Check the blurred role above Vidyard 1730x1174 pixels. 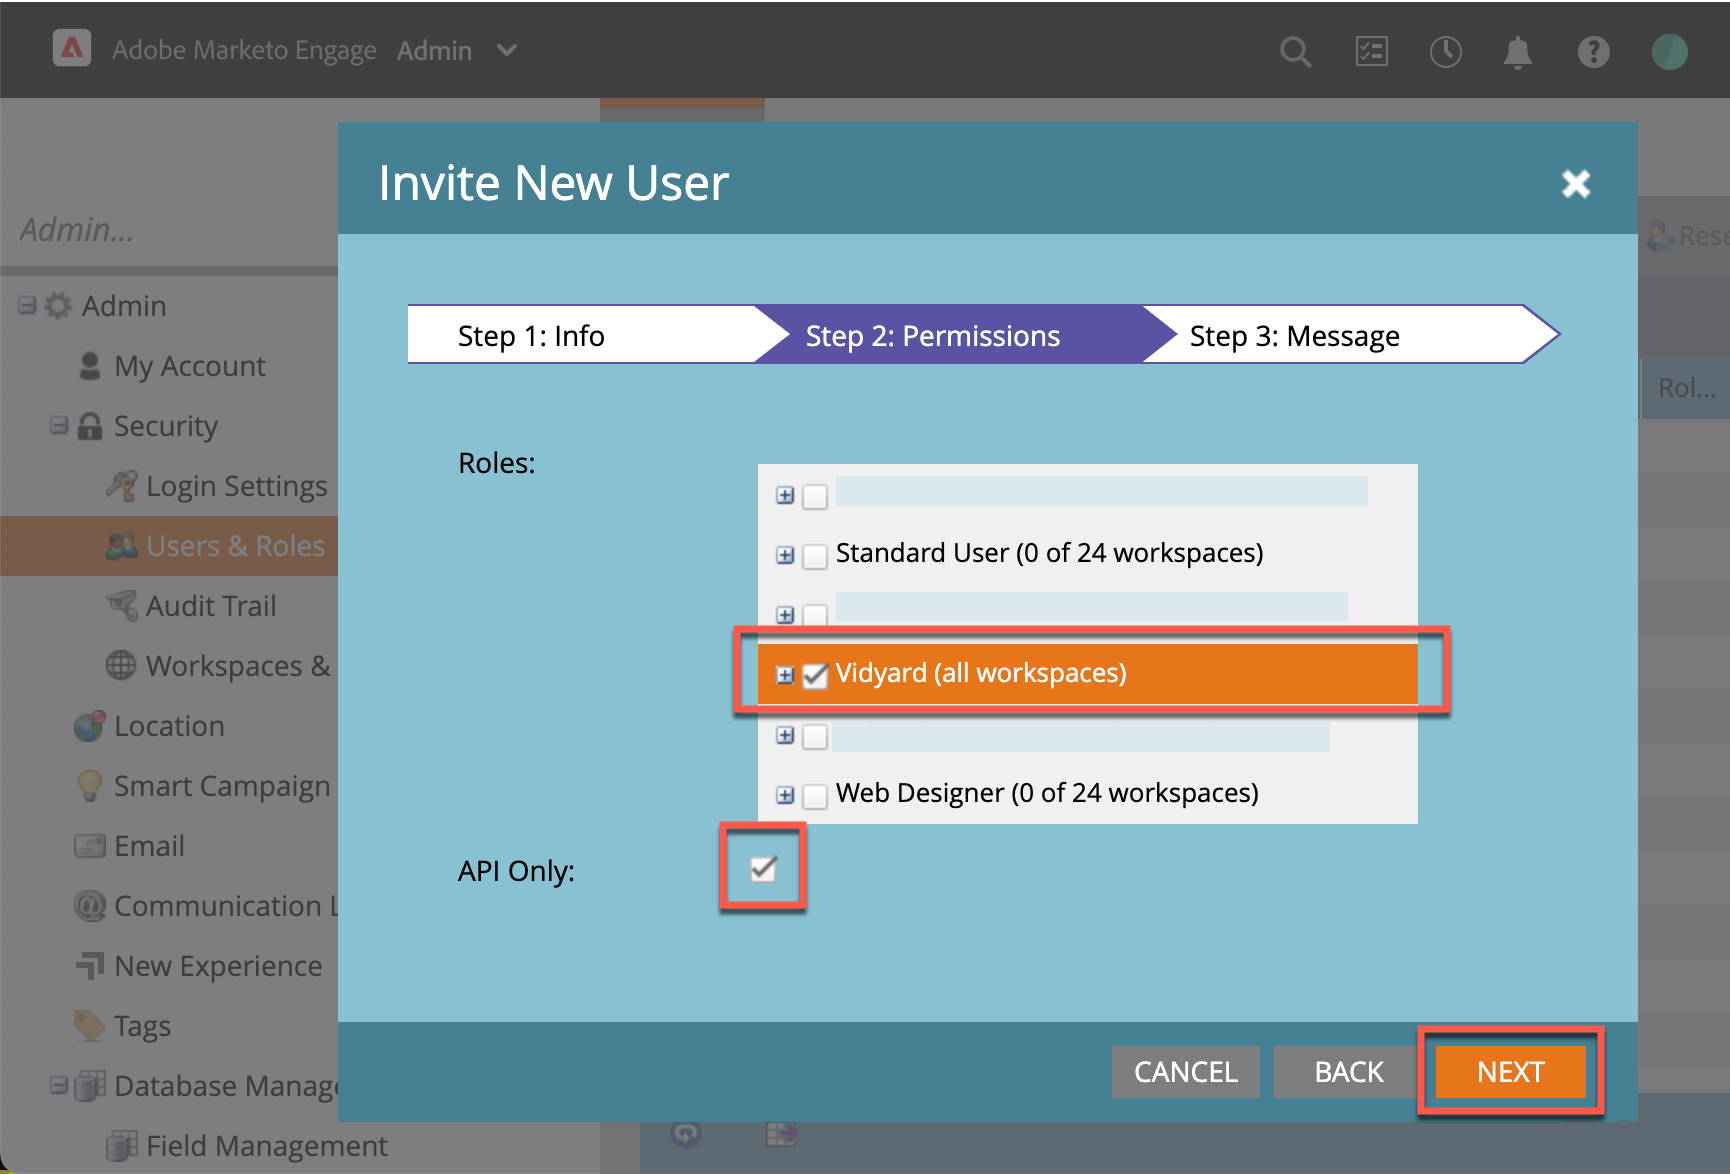click(x=815, y=614)
